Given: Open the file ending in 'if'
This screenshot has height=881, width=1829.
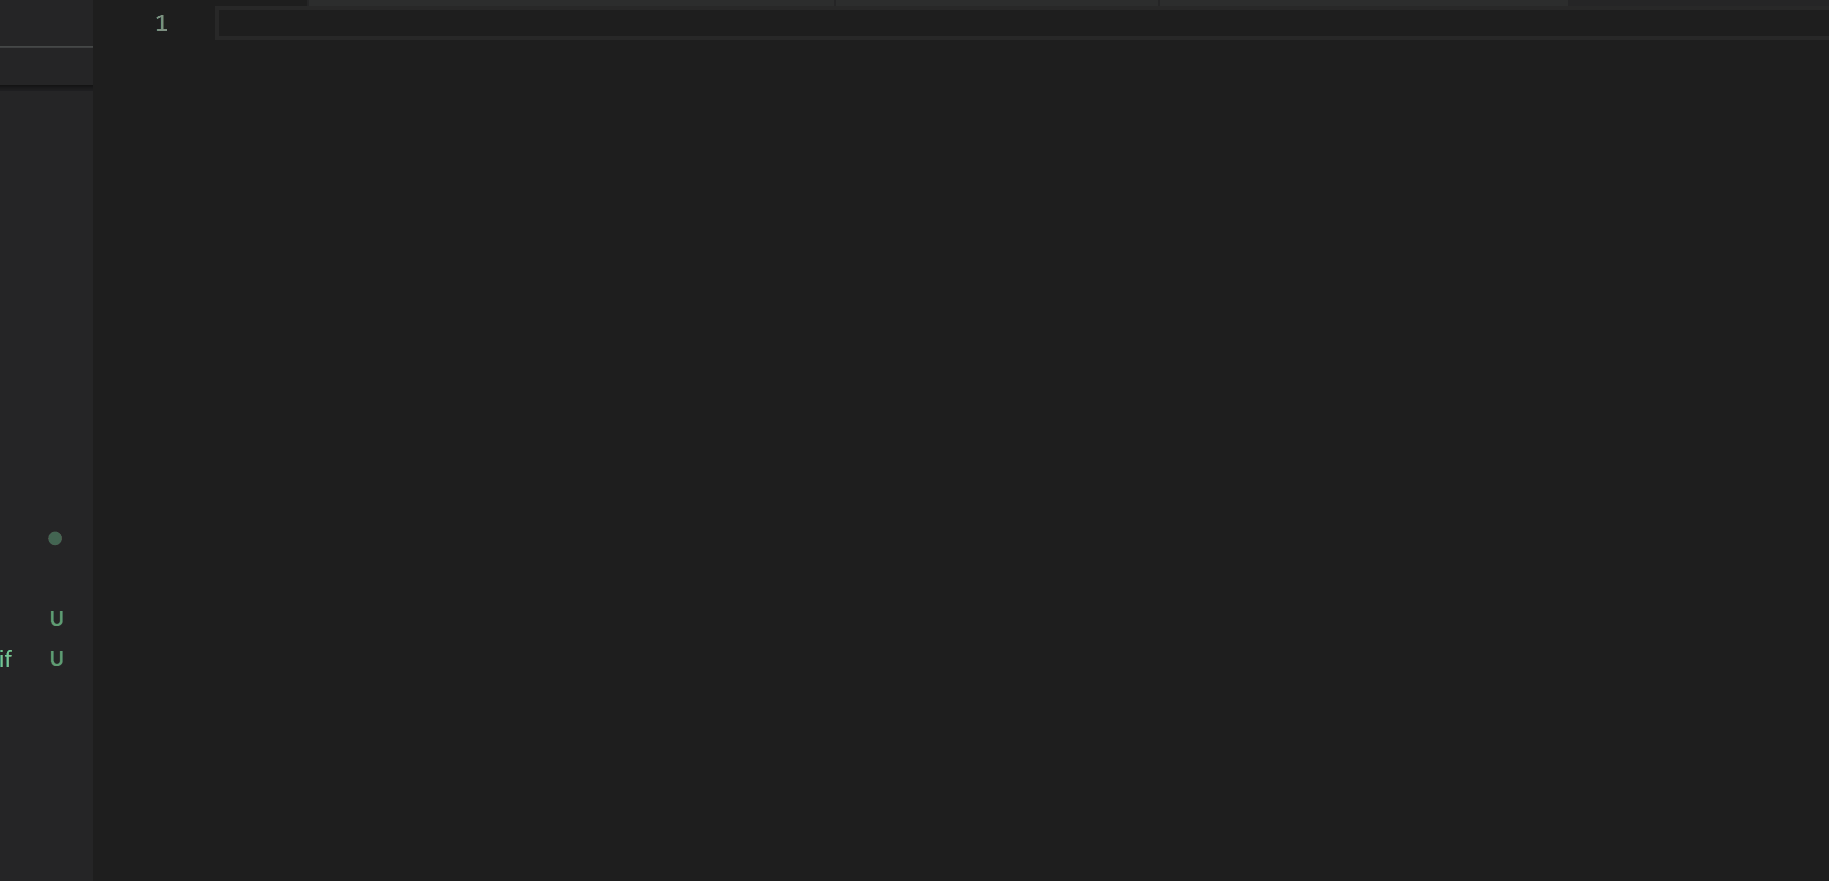Looking at the screenshot, I should (x=6, y=659).
